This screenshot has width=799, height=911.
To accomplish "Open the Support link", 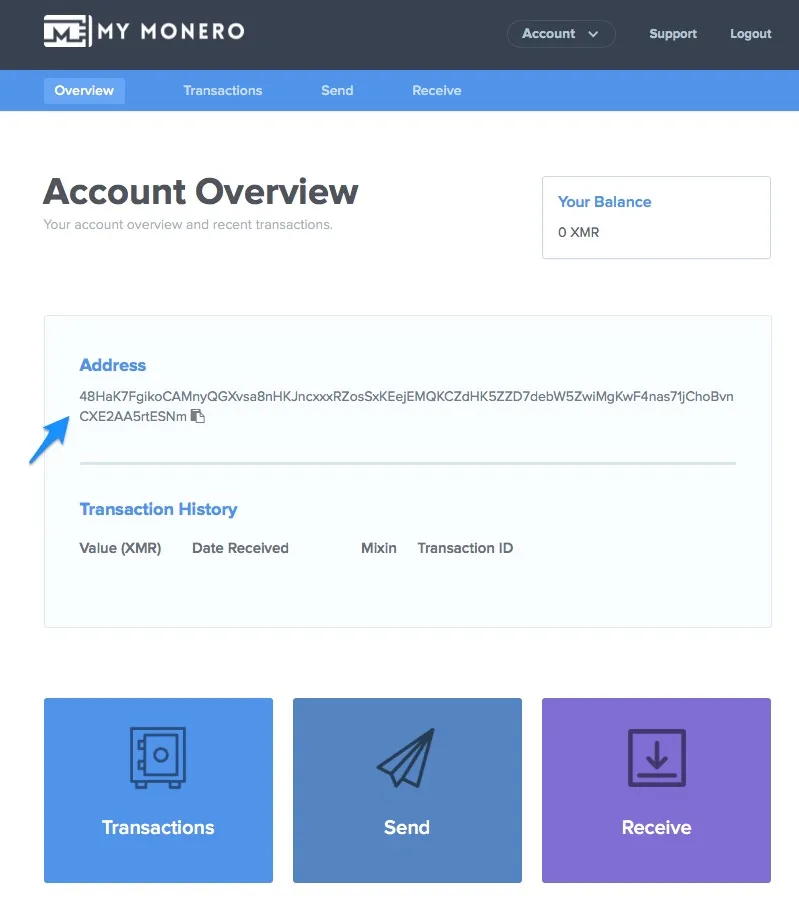I will (672, 34).
